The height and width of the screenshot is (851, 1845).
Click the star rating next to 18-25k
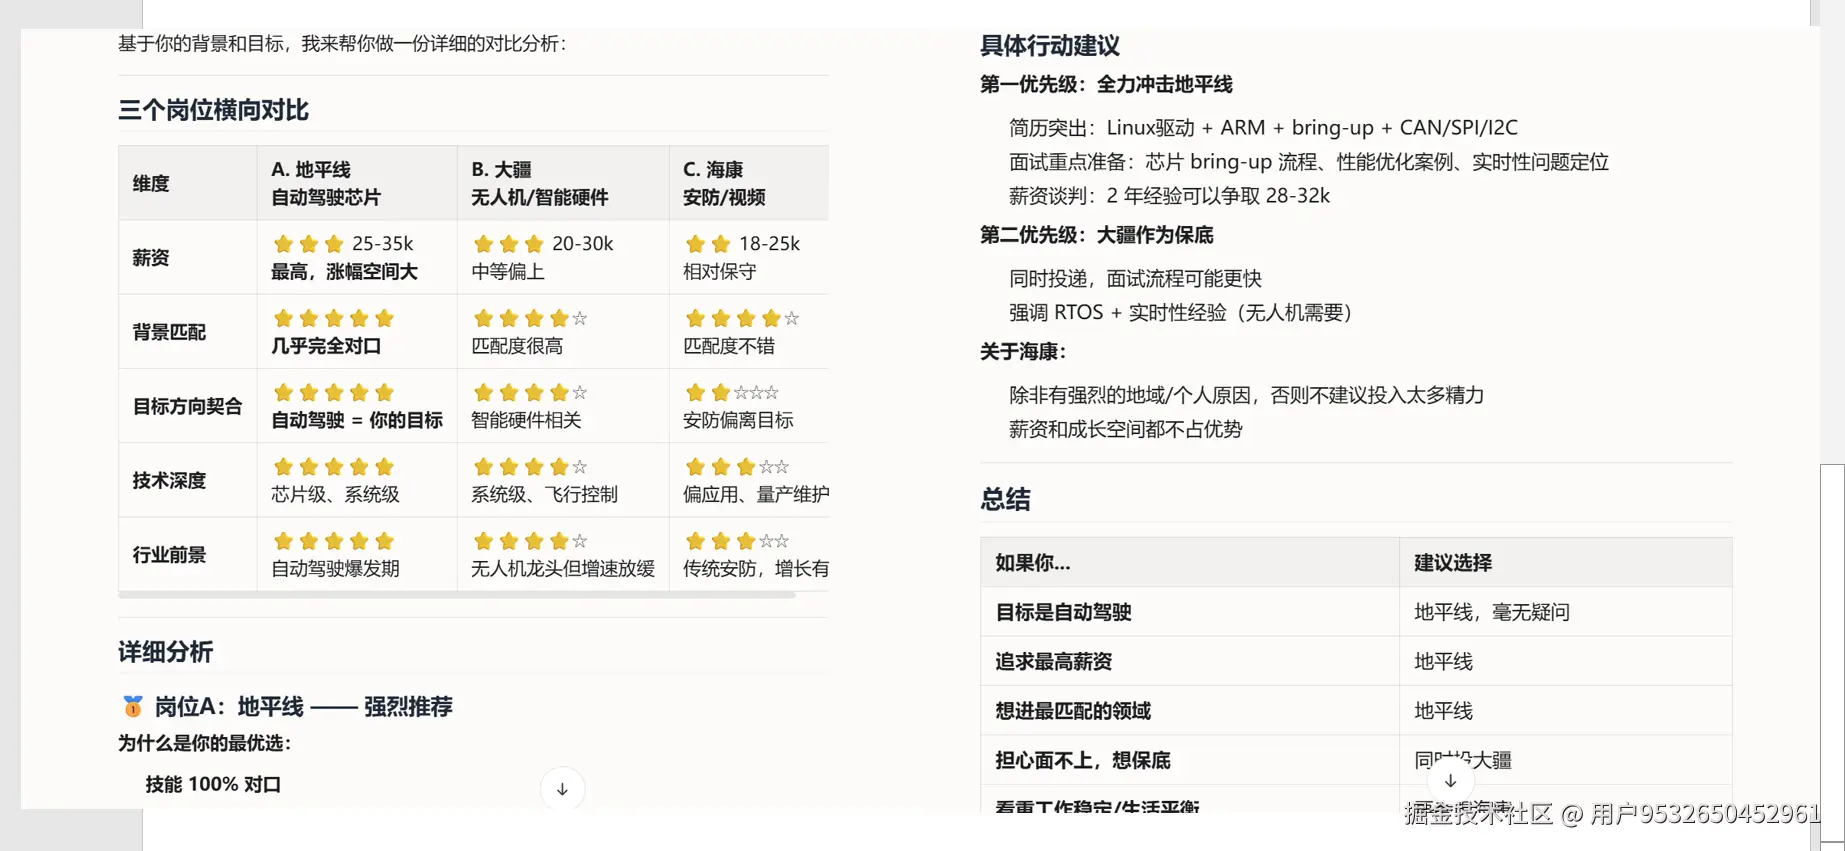(x=707, y=244)
